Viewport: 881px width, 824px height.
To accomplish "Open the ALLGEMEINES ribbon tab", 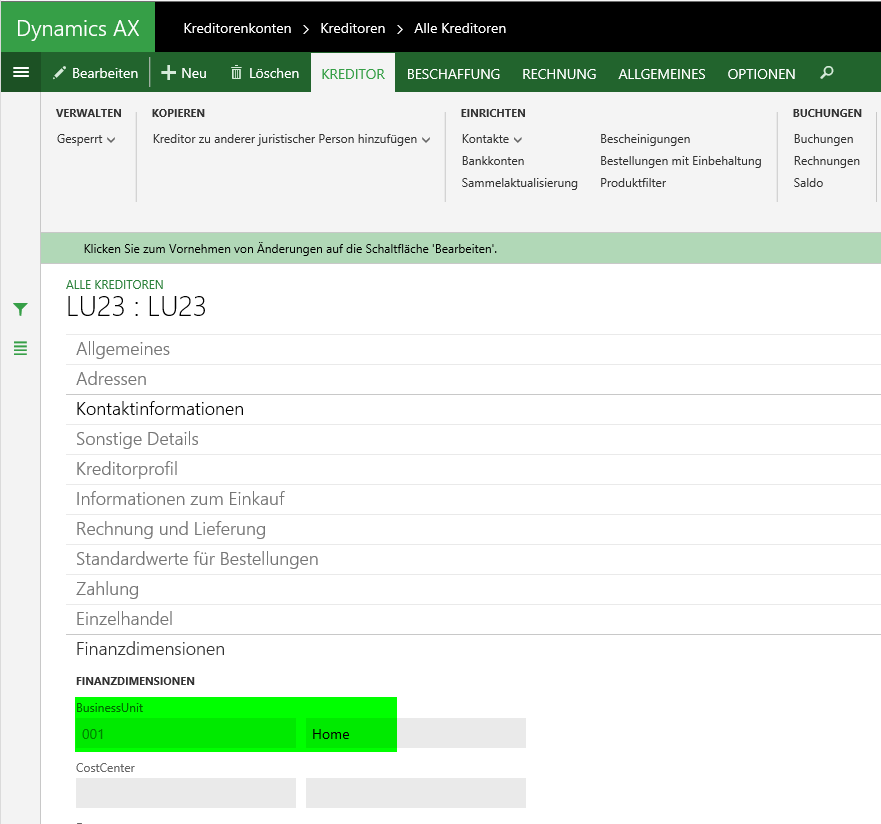I will click(x=661, y=74).
